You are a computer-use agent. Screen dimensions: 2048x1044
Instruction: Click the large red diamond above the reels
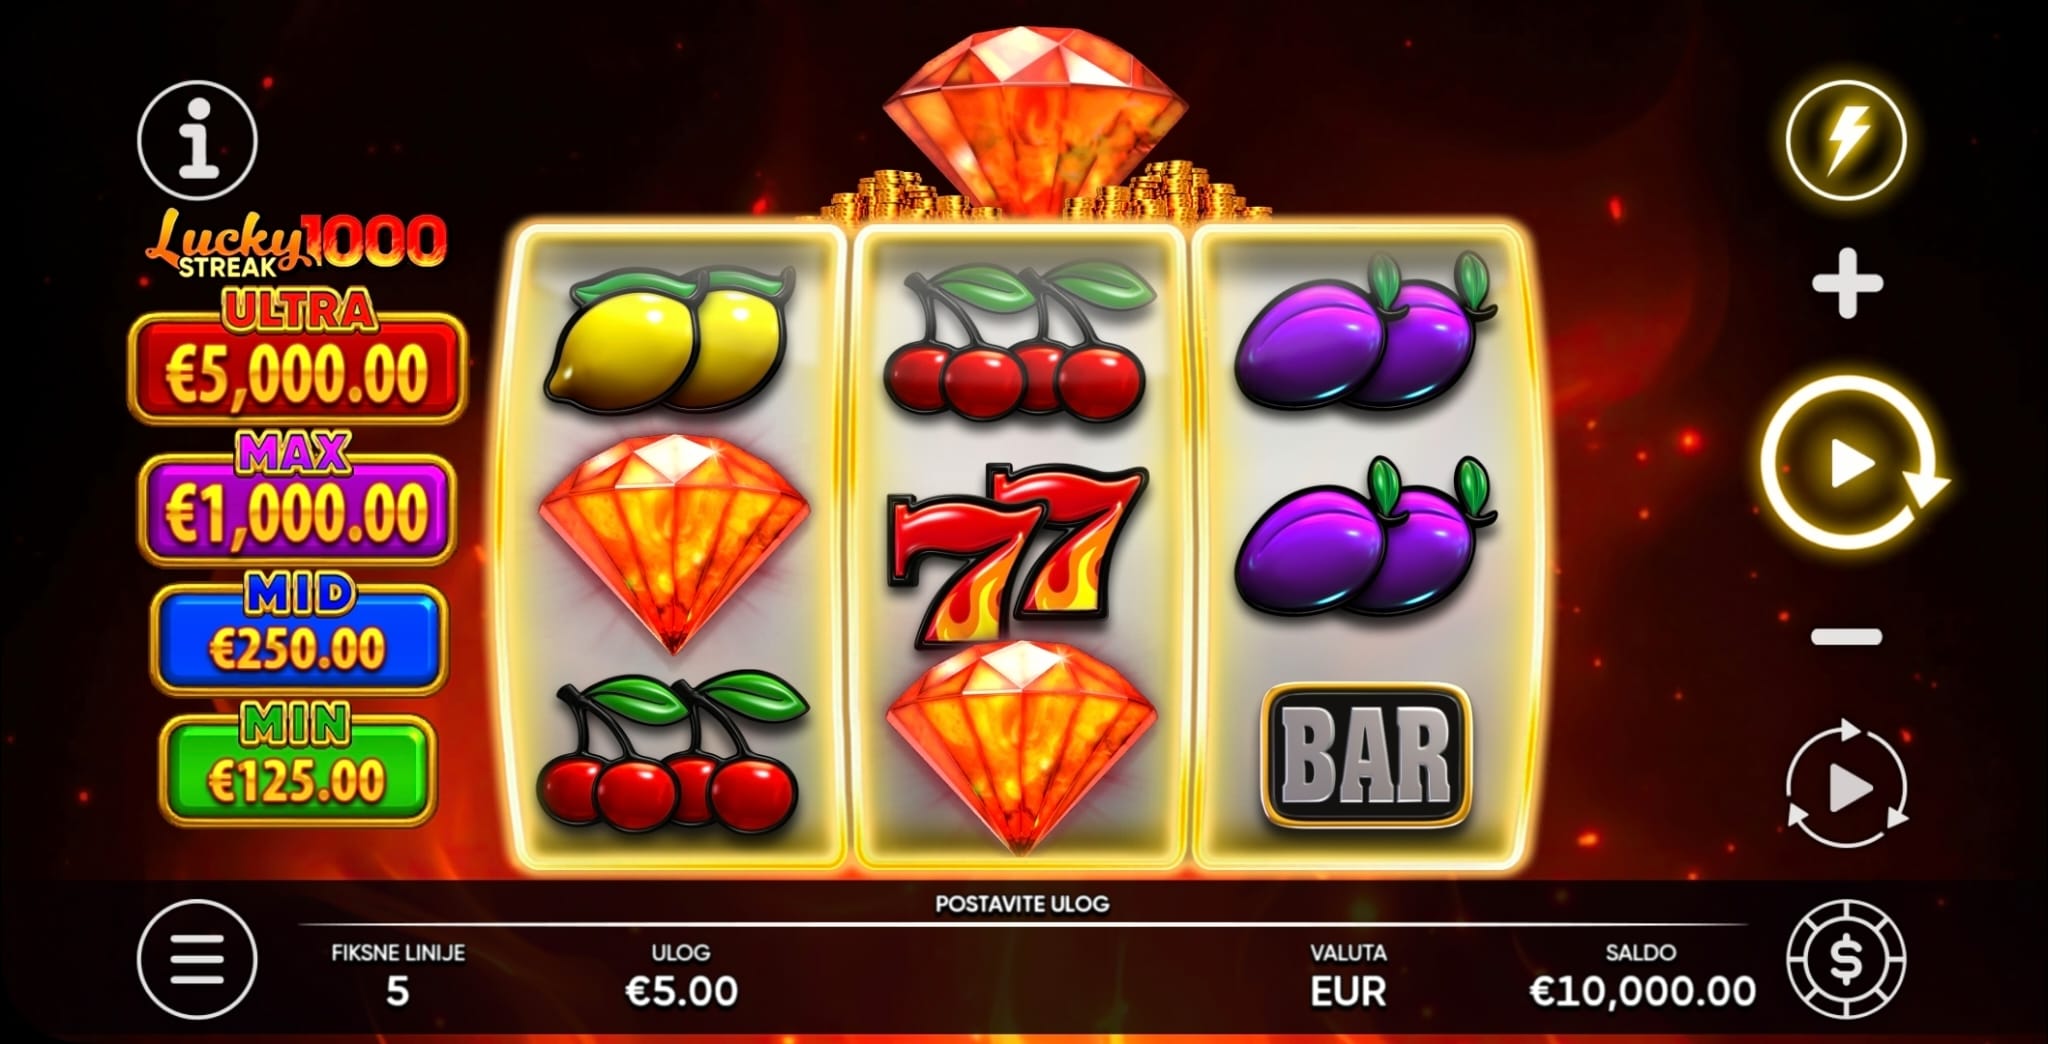pyautogui.click(x=1037, y=120)
